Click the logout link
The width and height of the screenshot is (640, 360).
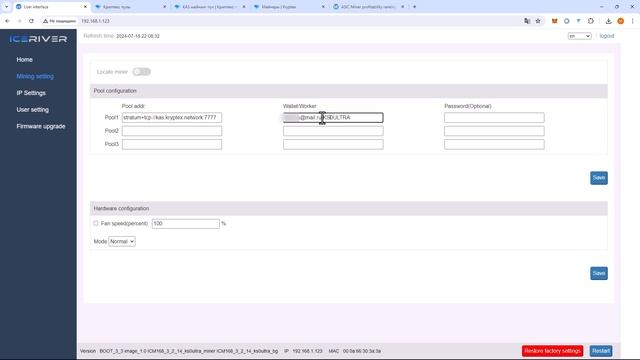point(607,36)
